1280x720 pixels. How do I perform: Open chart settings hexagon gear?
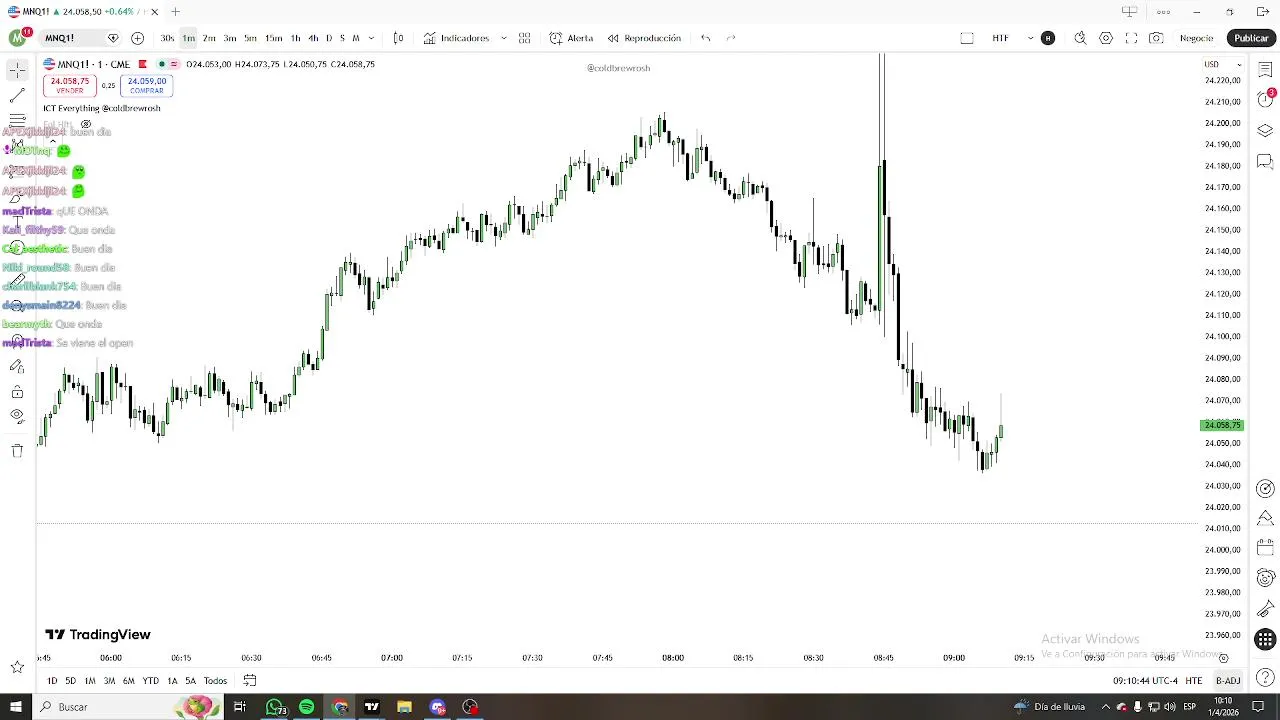[x=1106, y=38]
